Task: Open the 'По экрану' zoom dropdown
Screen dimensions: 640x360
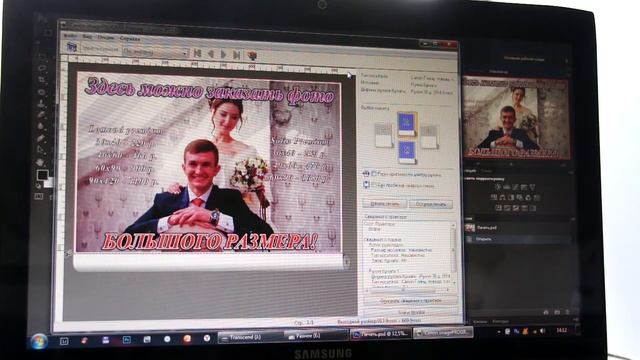Action: 155,52
